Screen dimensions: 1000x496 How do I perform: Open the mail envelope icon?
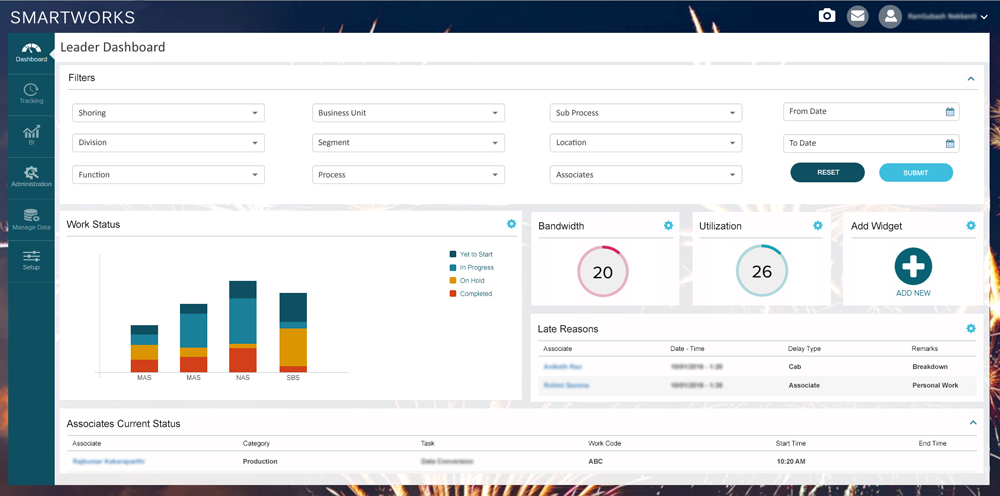(857, 16)
